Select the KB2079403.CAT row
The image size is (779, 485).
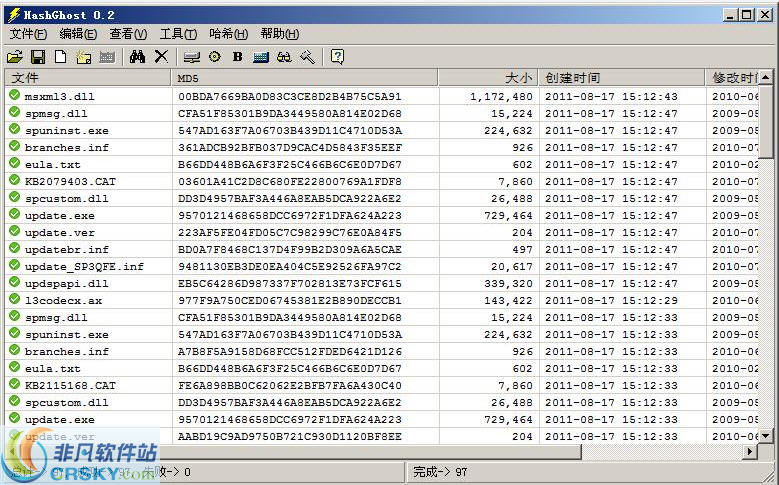pyautogui.click(x=70, y=181)
